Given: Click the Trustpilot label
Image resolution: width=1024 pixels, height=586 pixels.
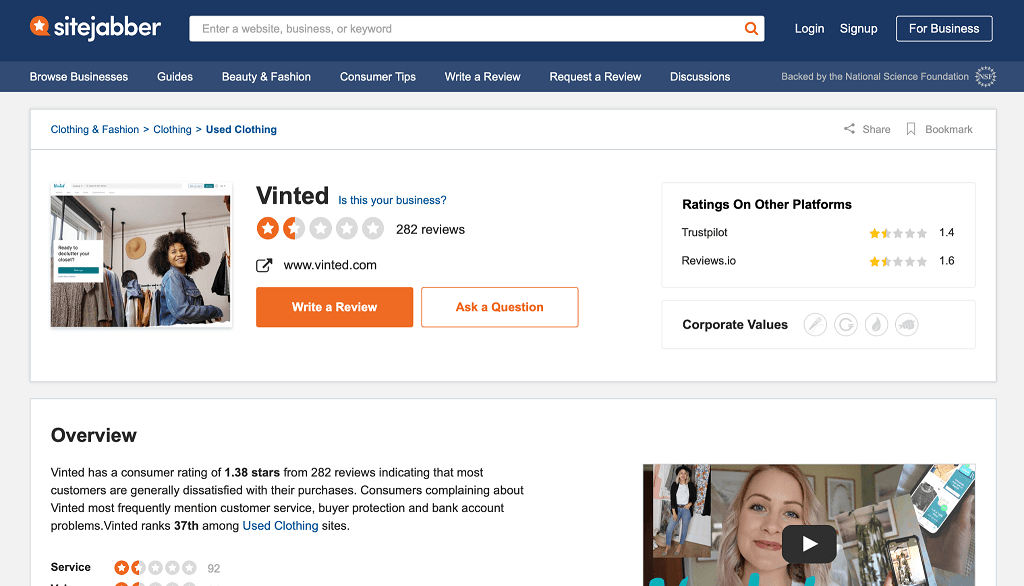Looking at the screenshot, I should coord(704,233).
